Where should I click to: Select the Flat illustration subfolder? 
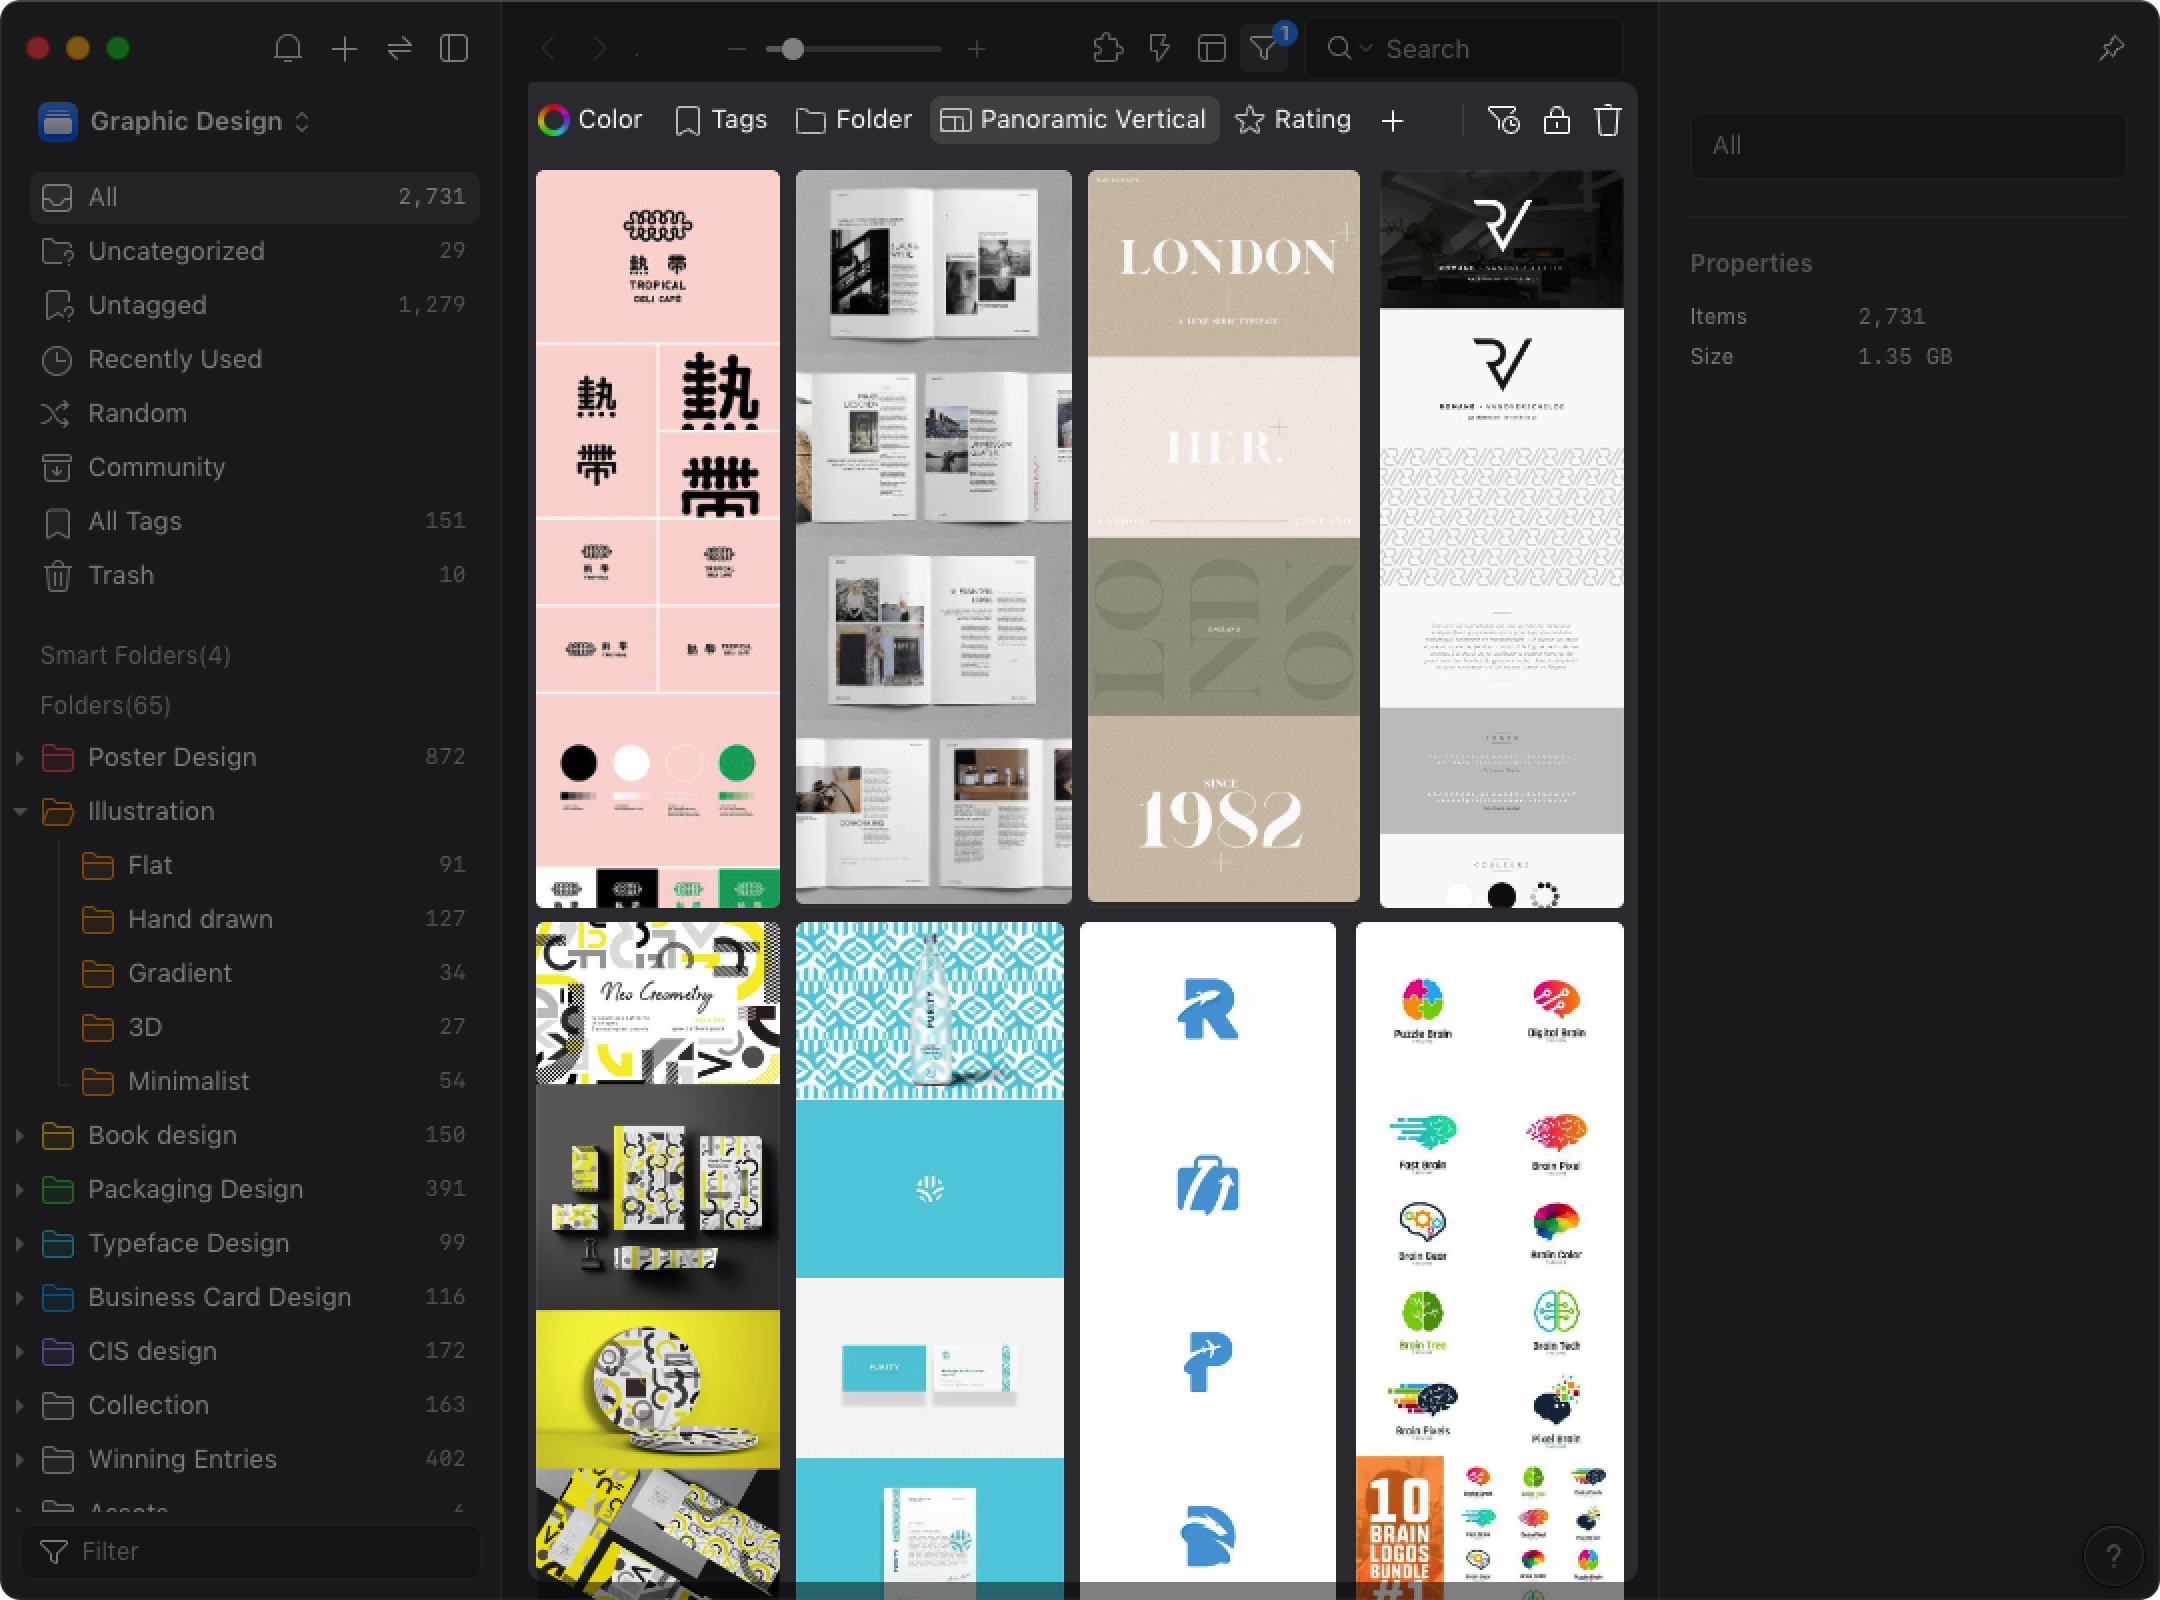(x=150, y=864)
